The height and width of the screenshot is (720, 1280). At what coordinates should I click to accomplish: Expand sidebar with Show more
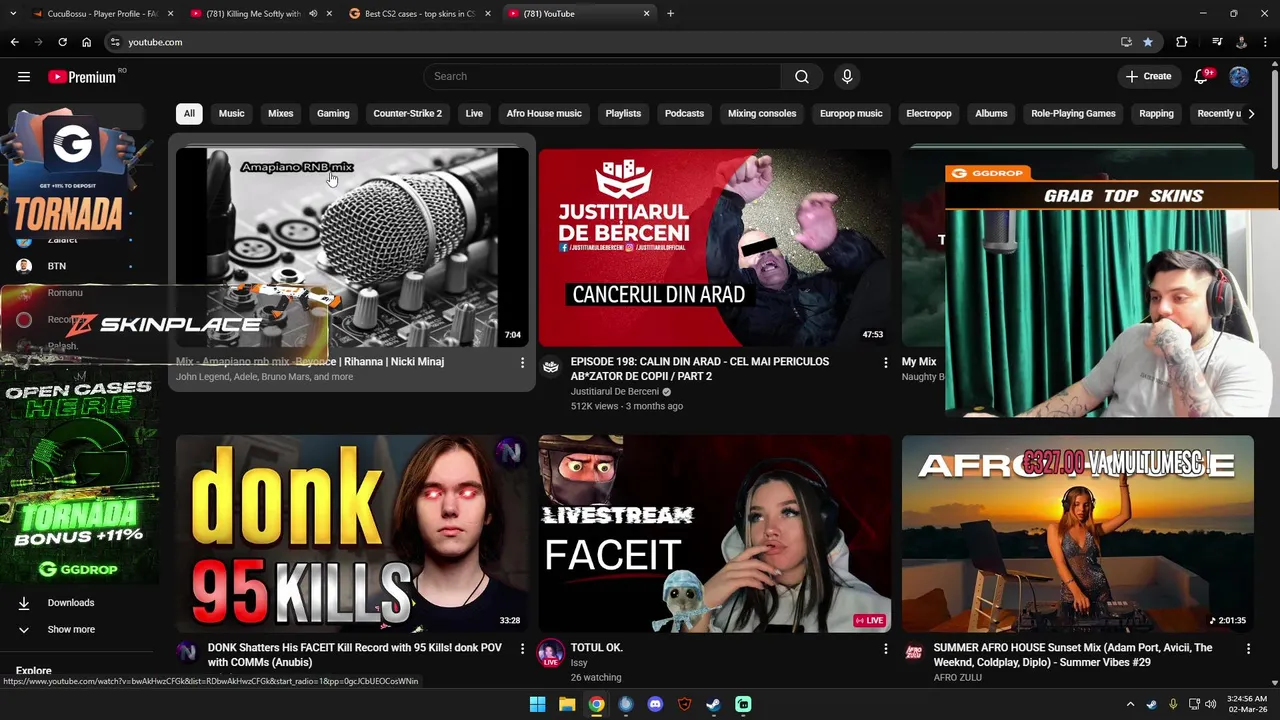click(x=71, y=630)
